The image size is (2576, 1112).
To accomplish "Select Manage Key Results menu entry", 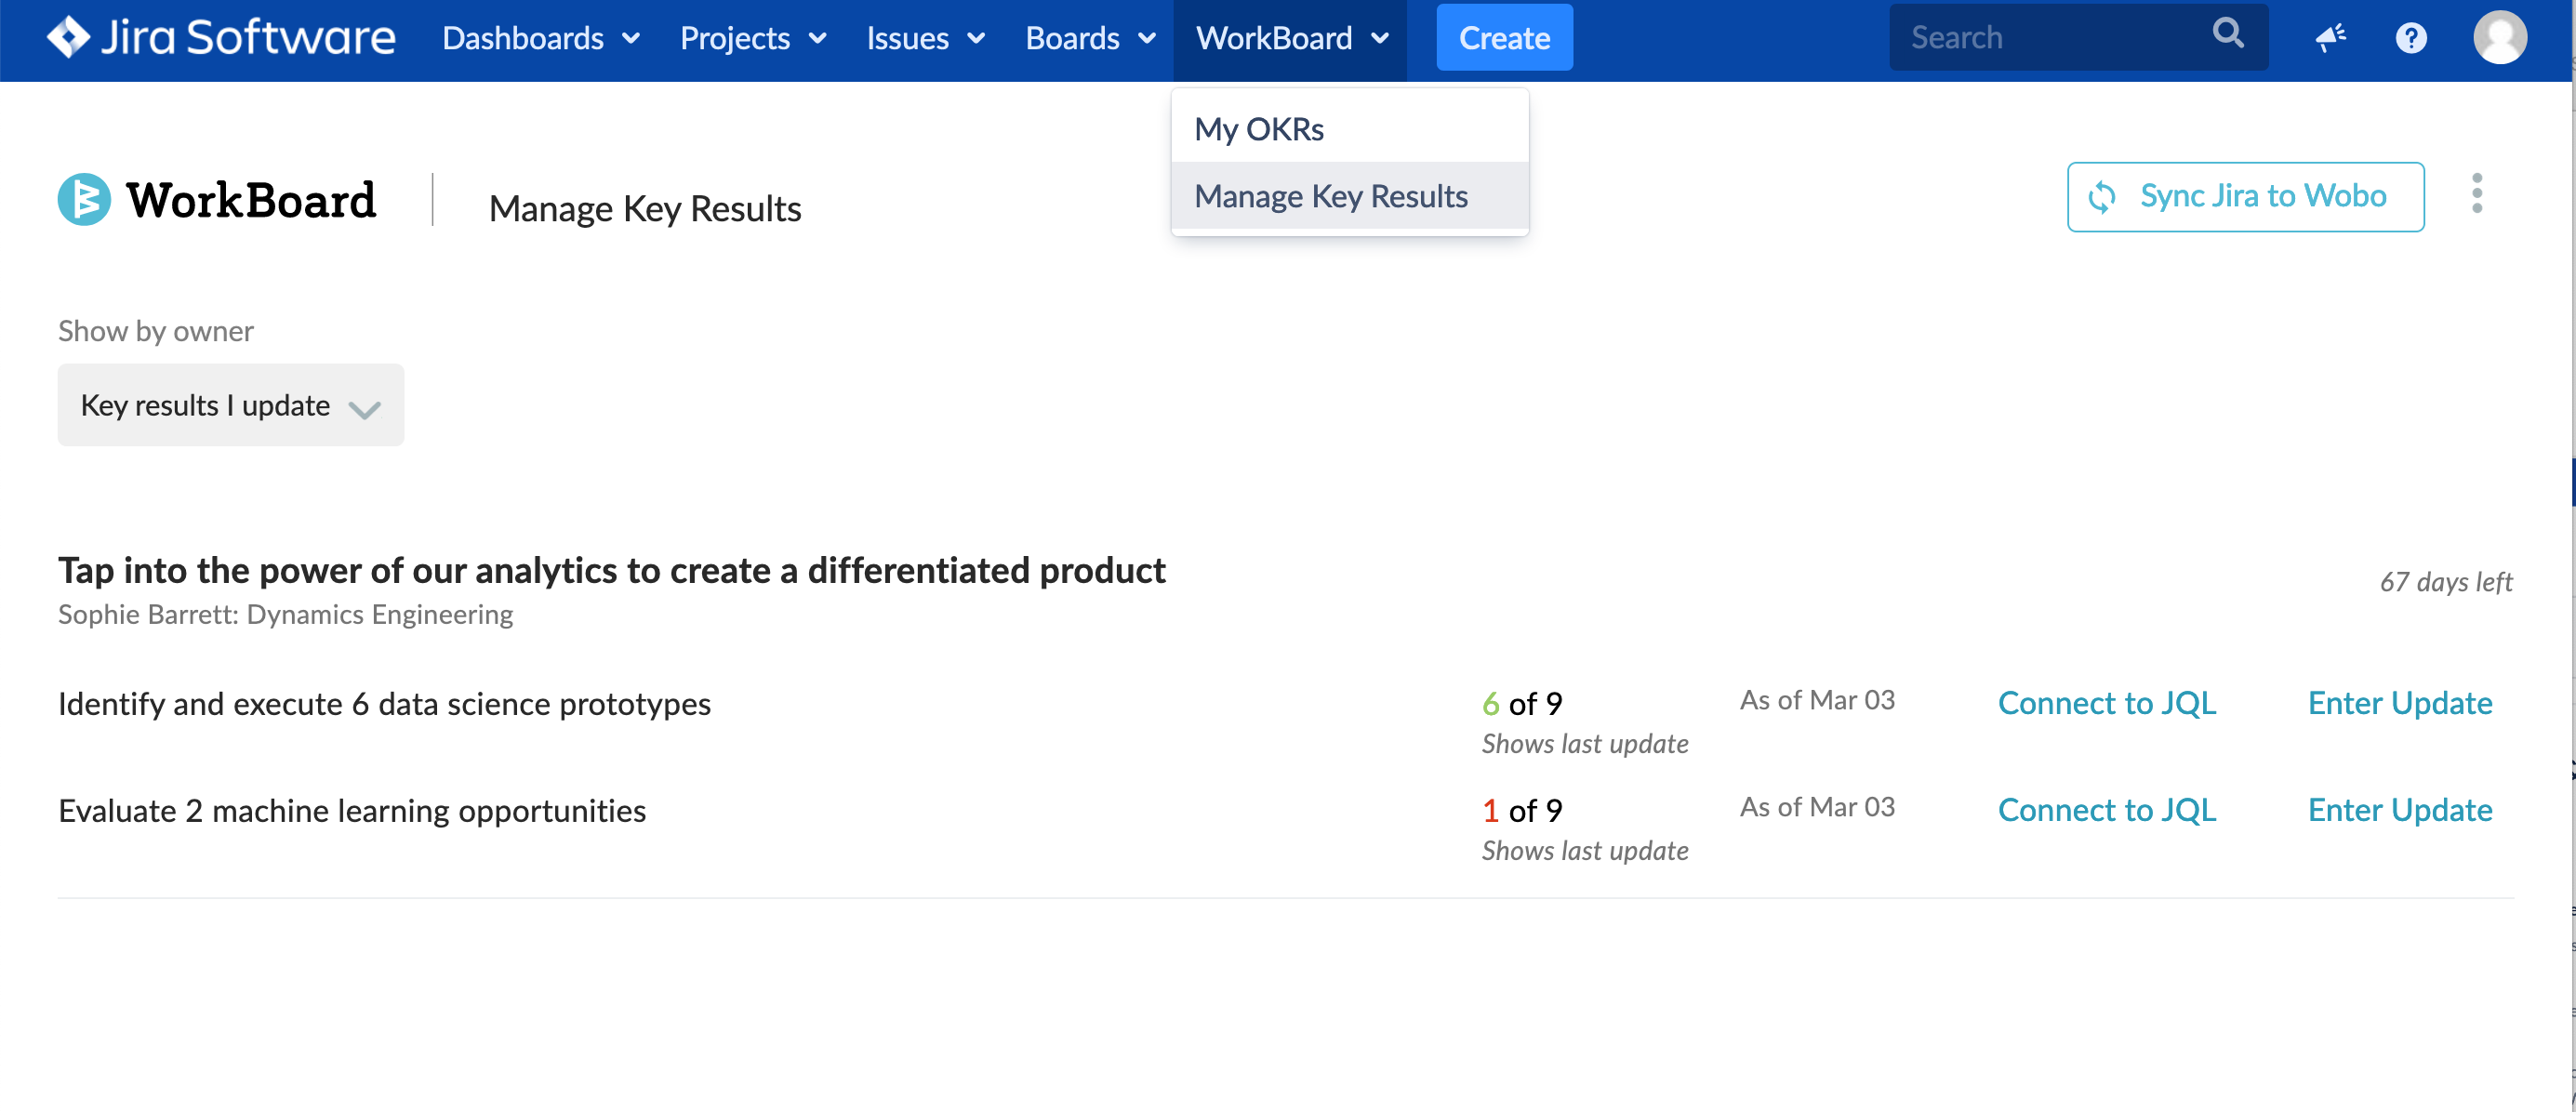I will pos(1350,195).
